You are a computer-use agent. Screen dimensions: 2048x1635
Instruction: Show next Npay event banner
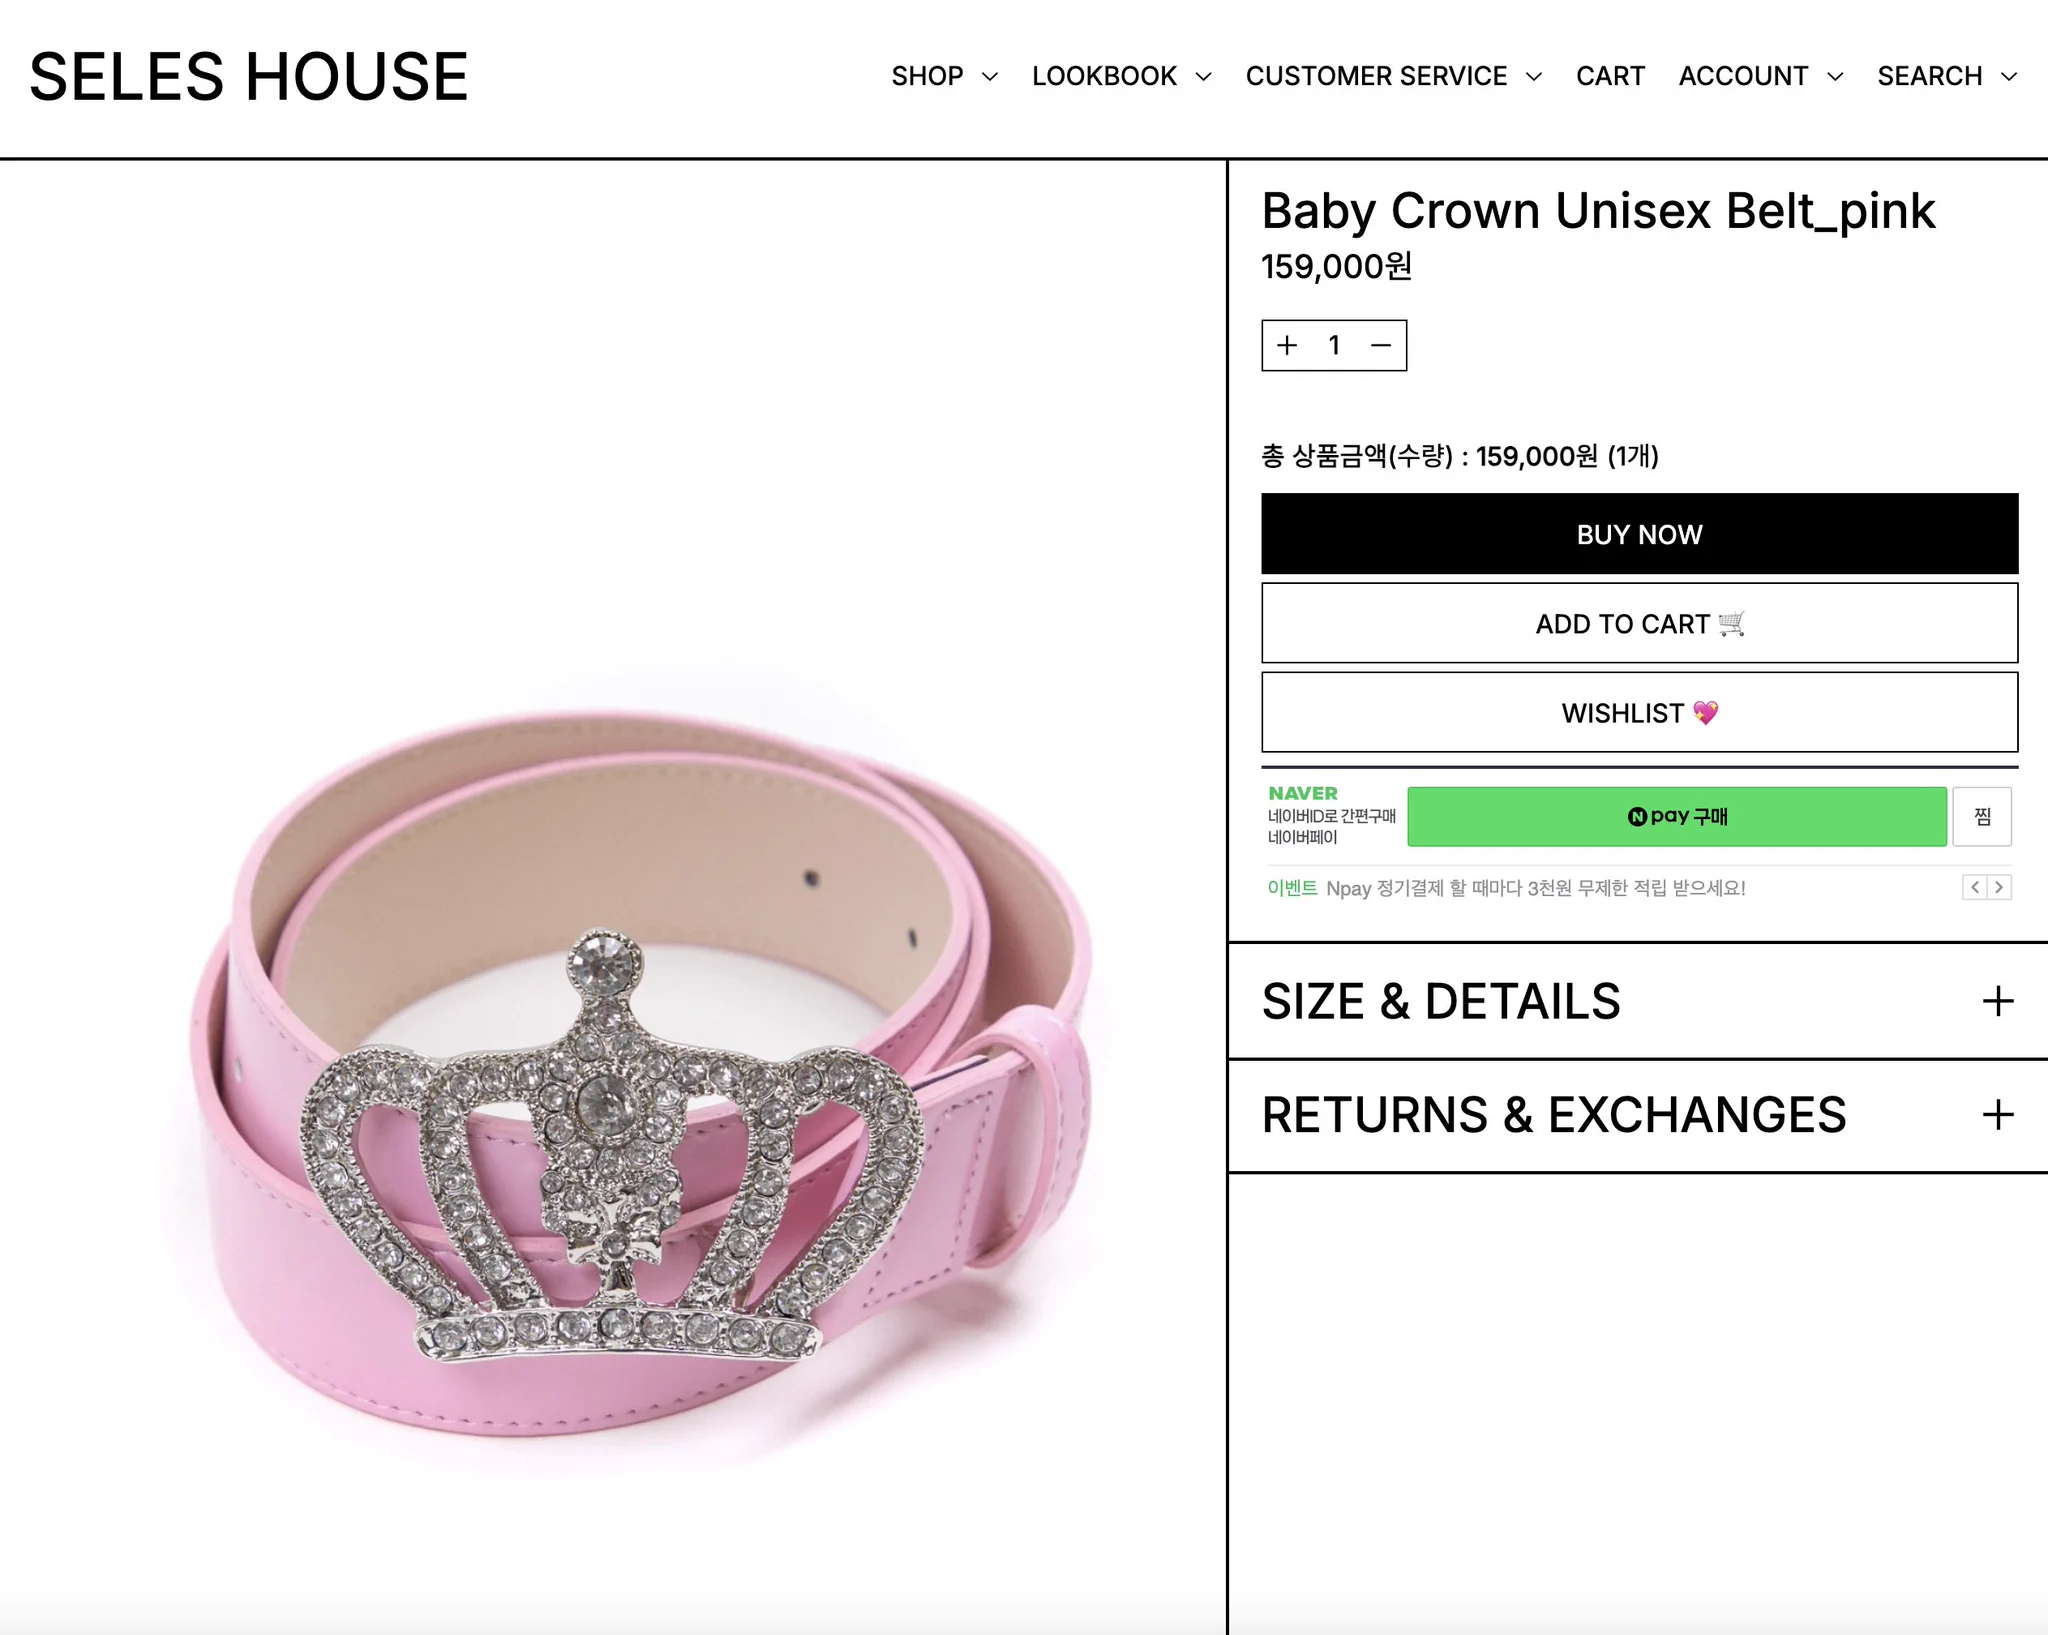1999,887
